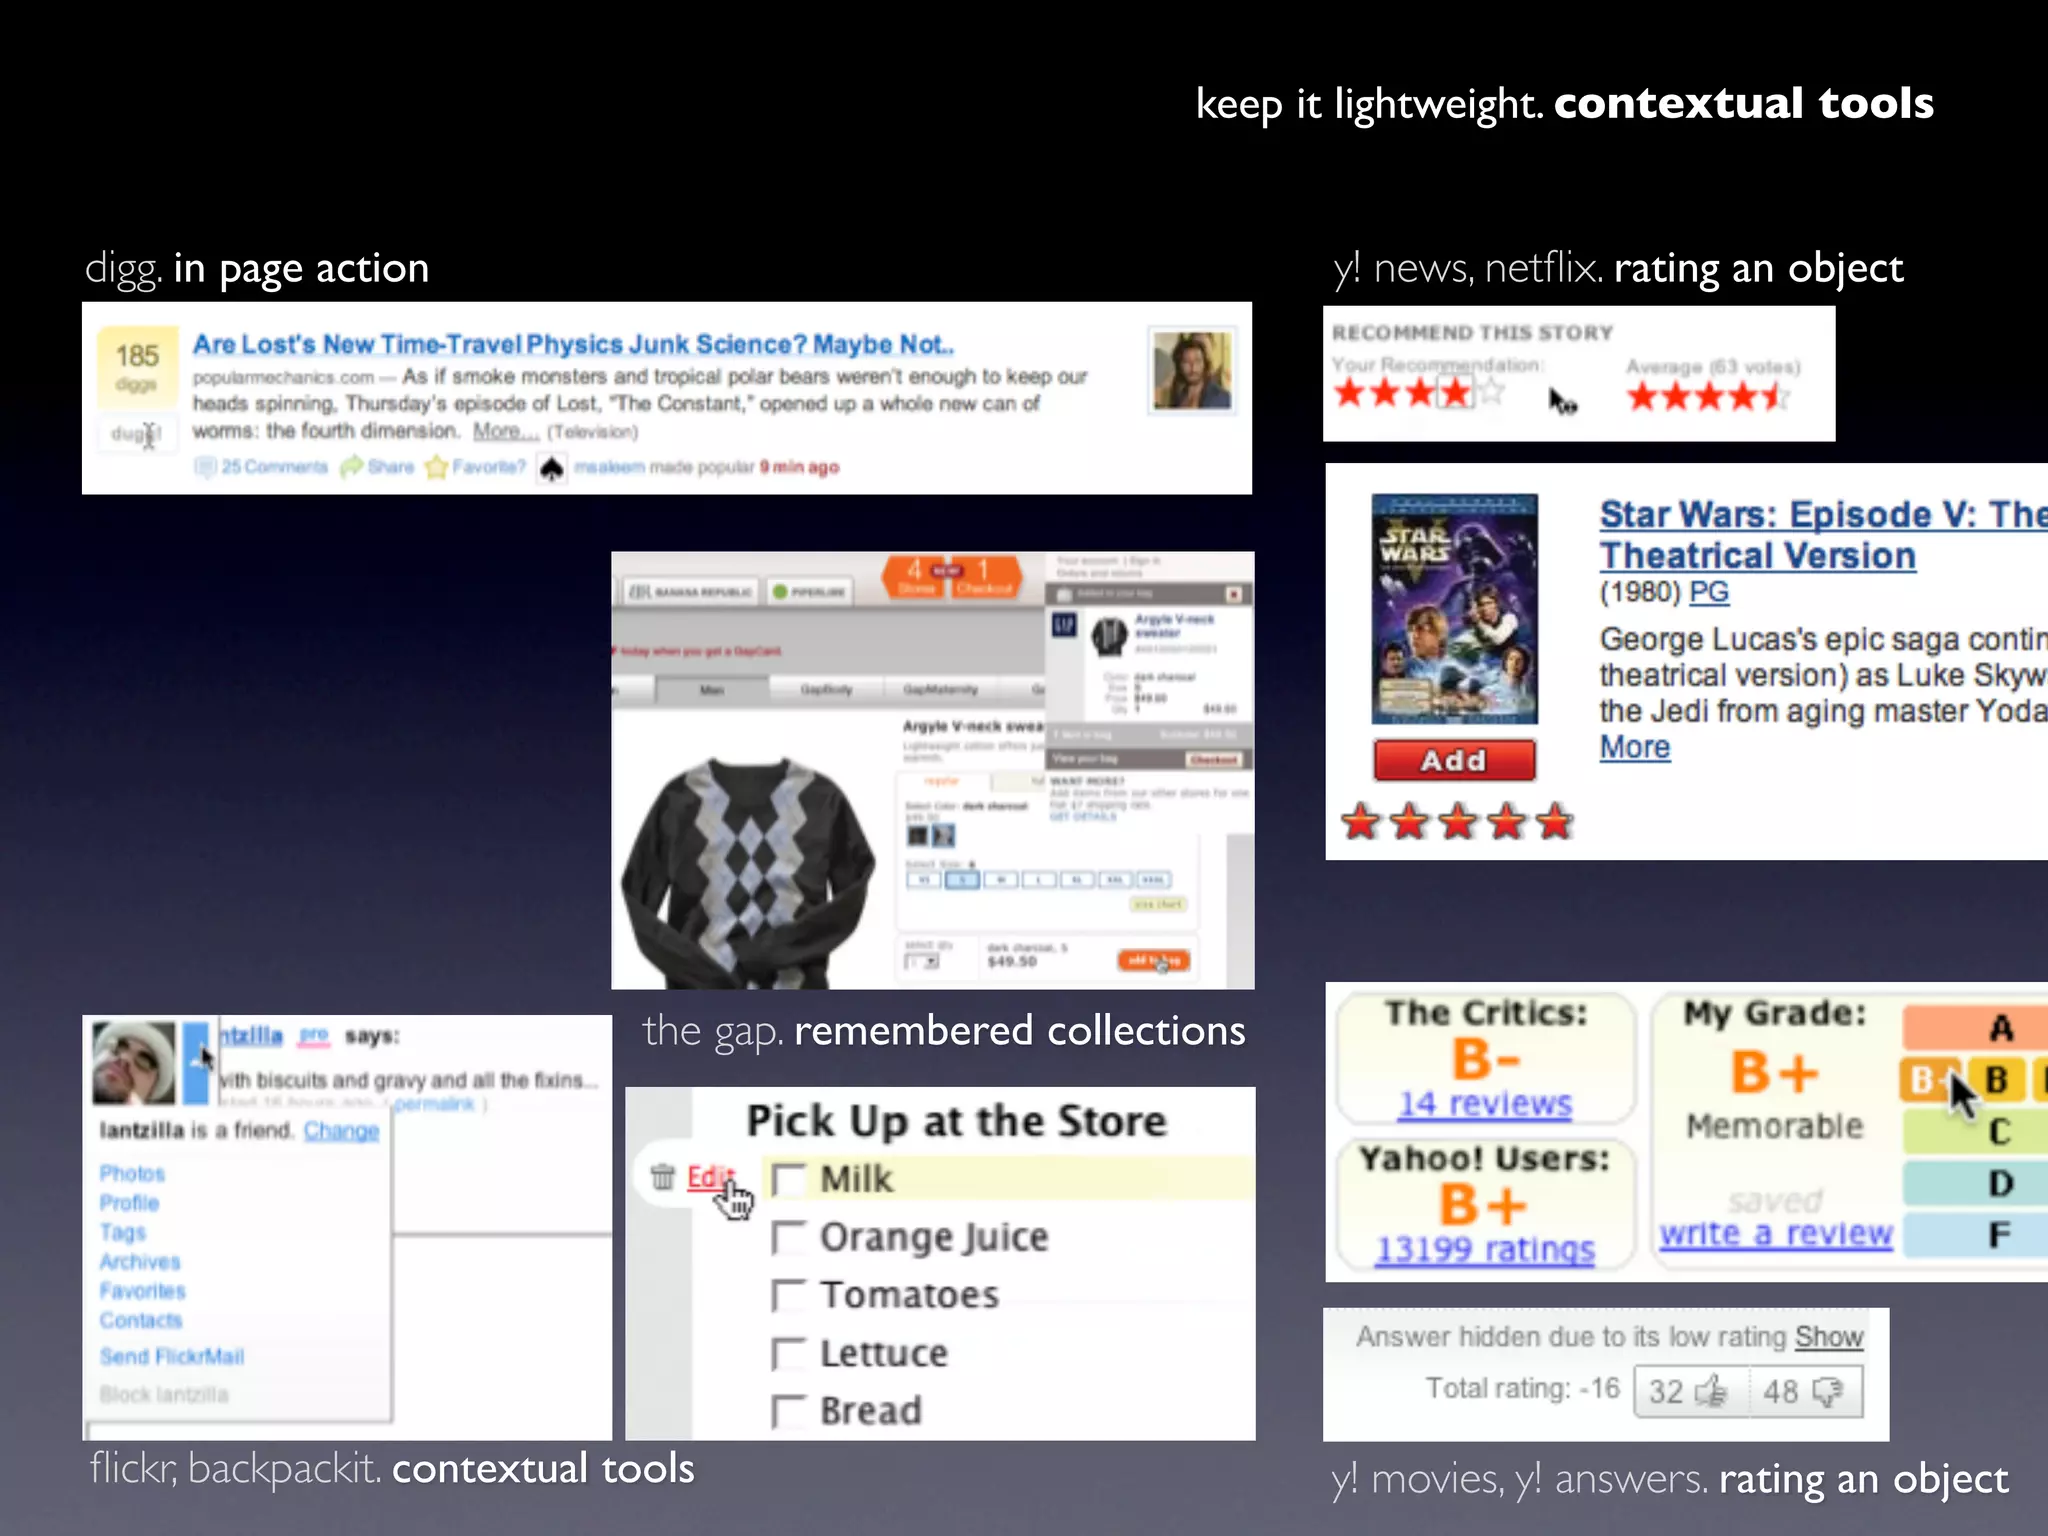This screenshot has width=2048, height=1536.
Task: Click the red Add button under the poster
Action: (1454, 761)
